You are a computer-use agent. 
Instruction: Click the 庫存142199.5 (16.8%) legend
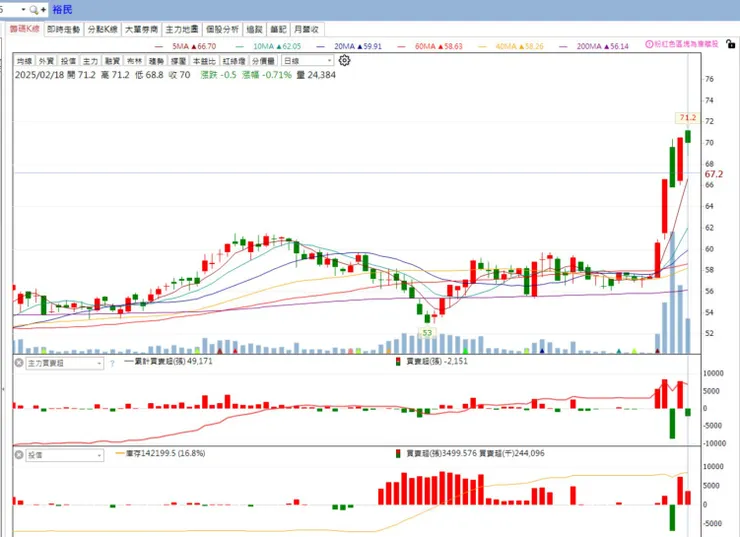coord(160,453)
